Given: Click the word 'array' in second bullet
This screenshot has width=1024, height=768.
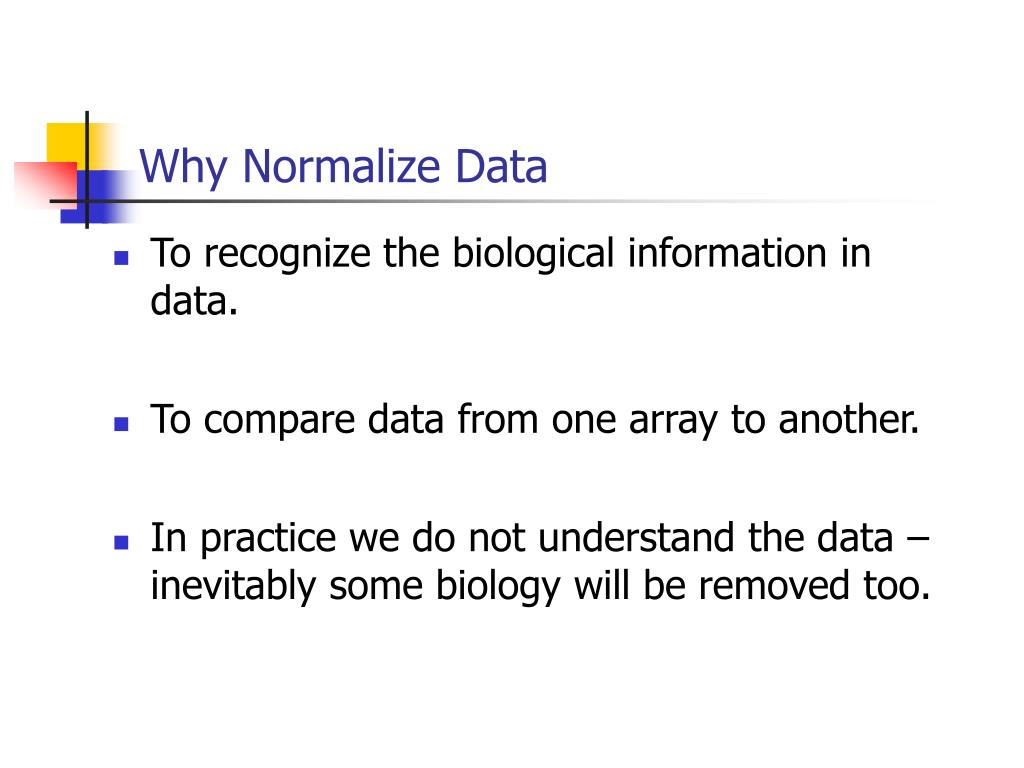Looking at the screenshot, I should (673, 421).
